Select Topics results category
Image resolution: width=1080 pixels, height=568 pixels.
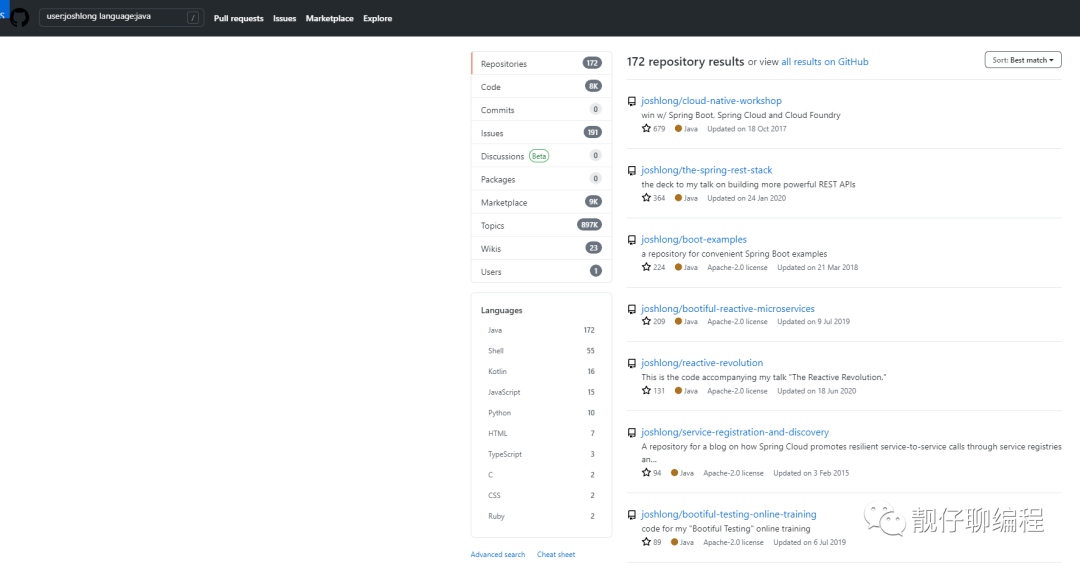[x=541, y=225]
